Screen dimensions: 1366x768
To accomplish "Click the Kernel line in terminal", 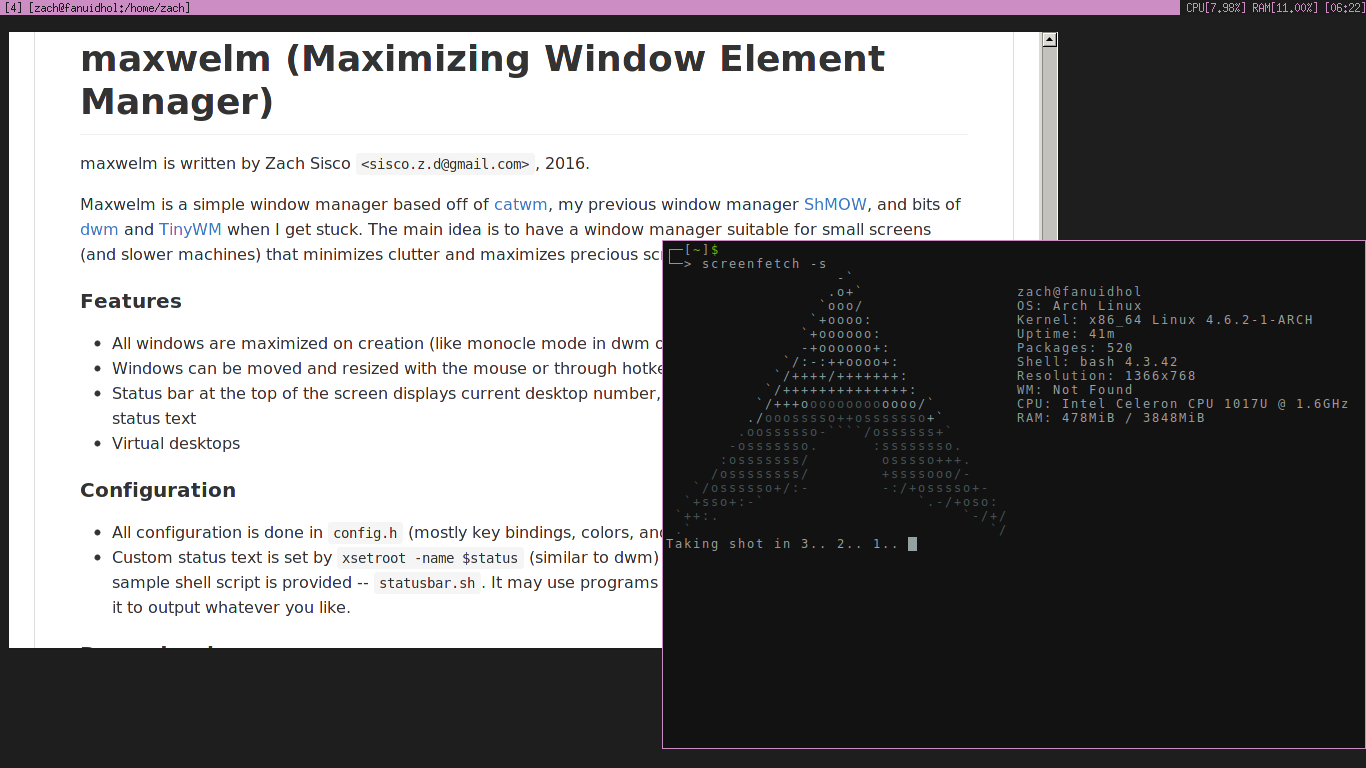I will pos(1165,320).
